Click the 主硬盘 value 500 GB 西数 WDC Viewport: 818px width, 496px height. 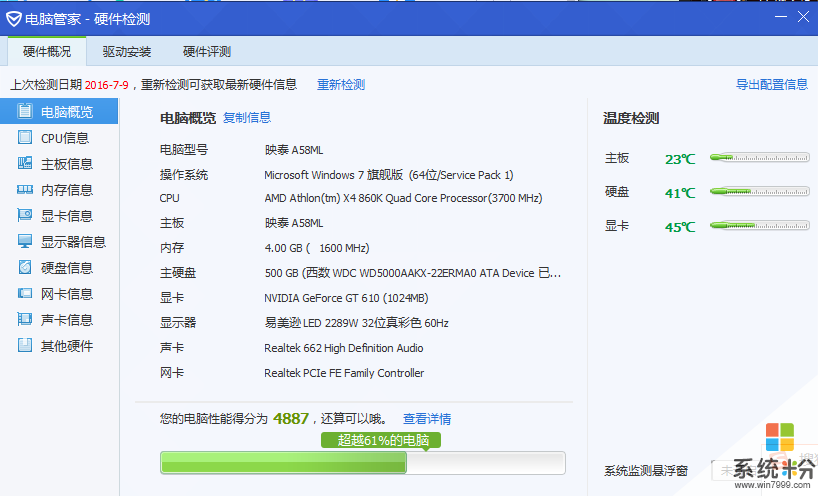click(x=413, y=273)
